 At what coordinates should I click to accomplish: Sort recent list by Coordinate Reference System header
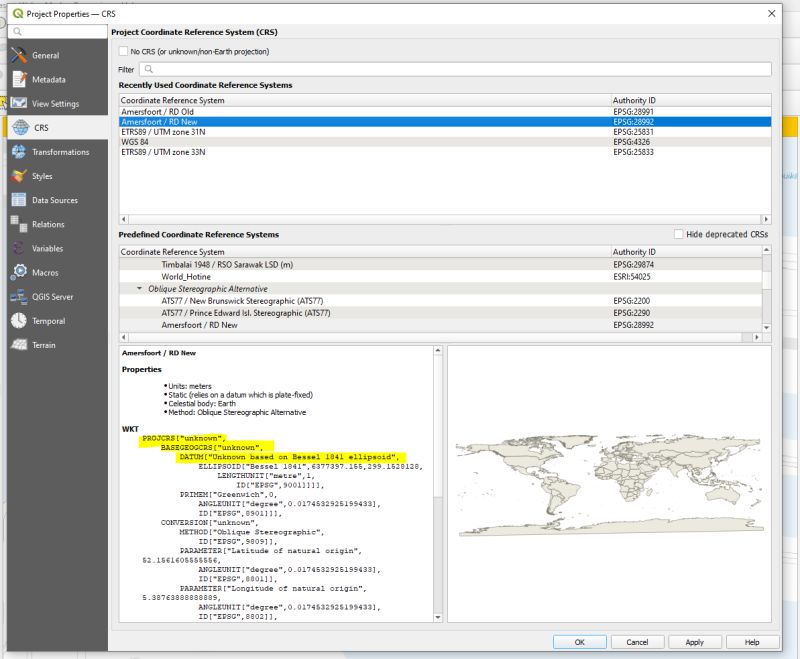pos(365,100)
